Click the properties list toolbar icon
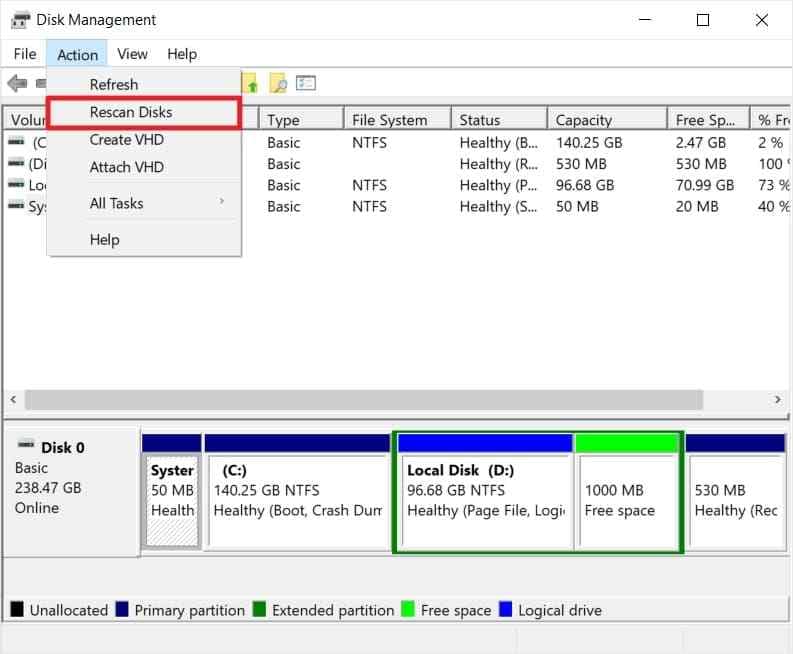793x654 pixels. point(306,82)
